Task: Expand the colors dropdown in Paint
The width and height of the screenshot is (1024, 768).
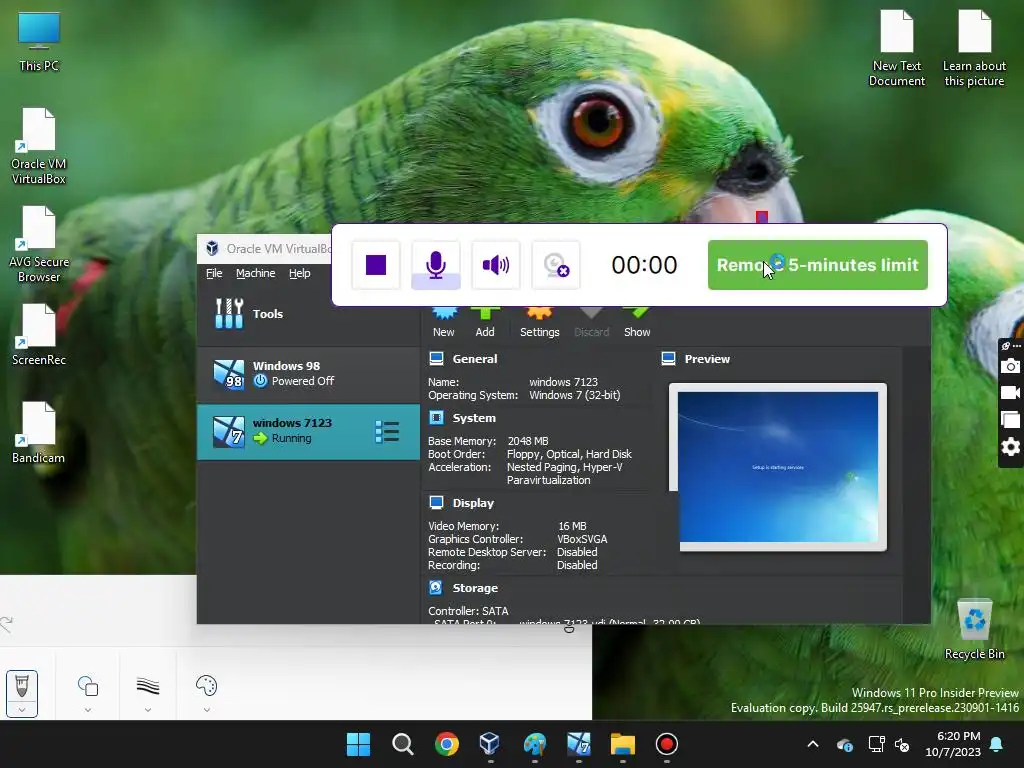Action: coord(206,710)
